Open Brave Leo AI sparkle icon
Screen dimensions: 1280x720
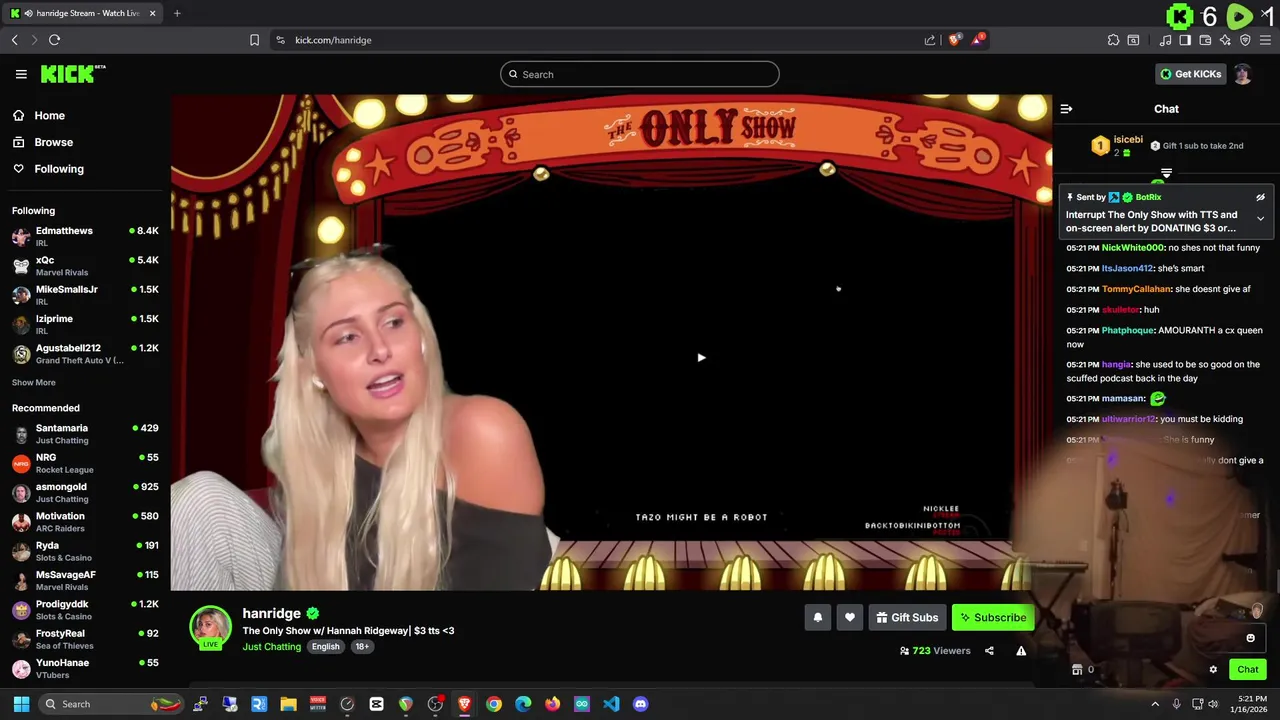[x=1225, y=40]
